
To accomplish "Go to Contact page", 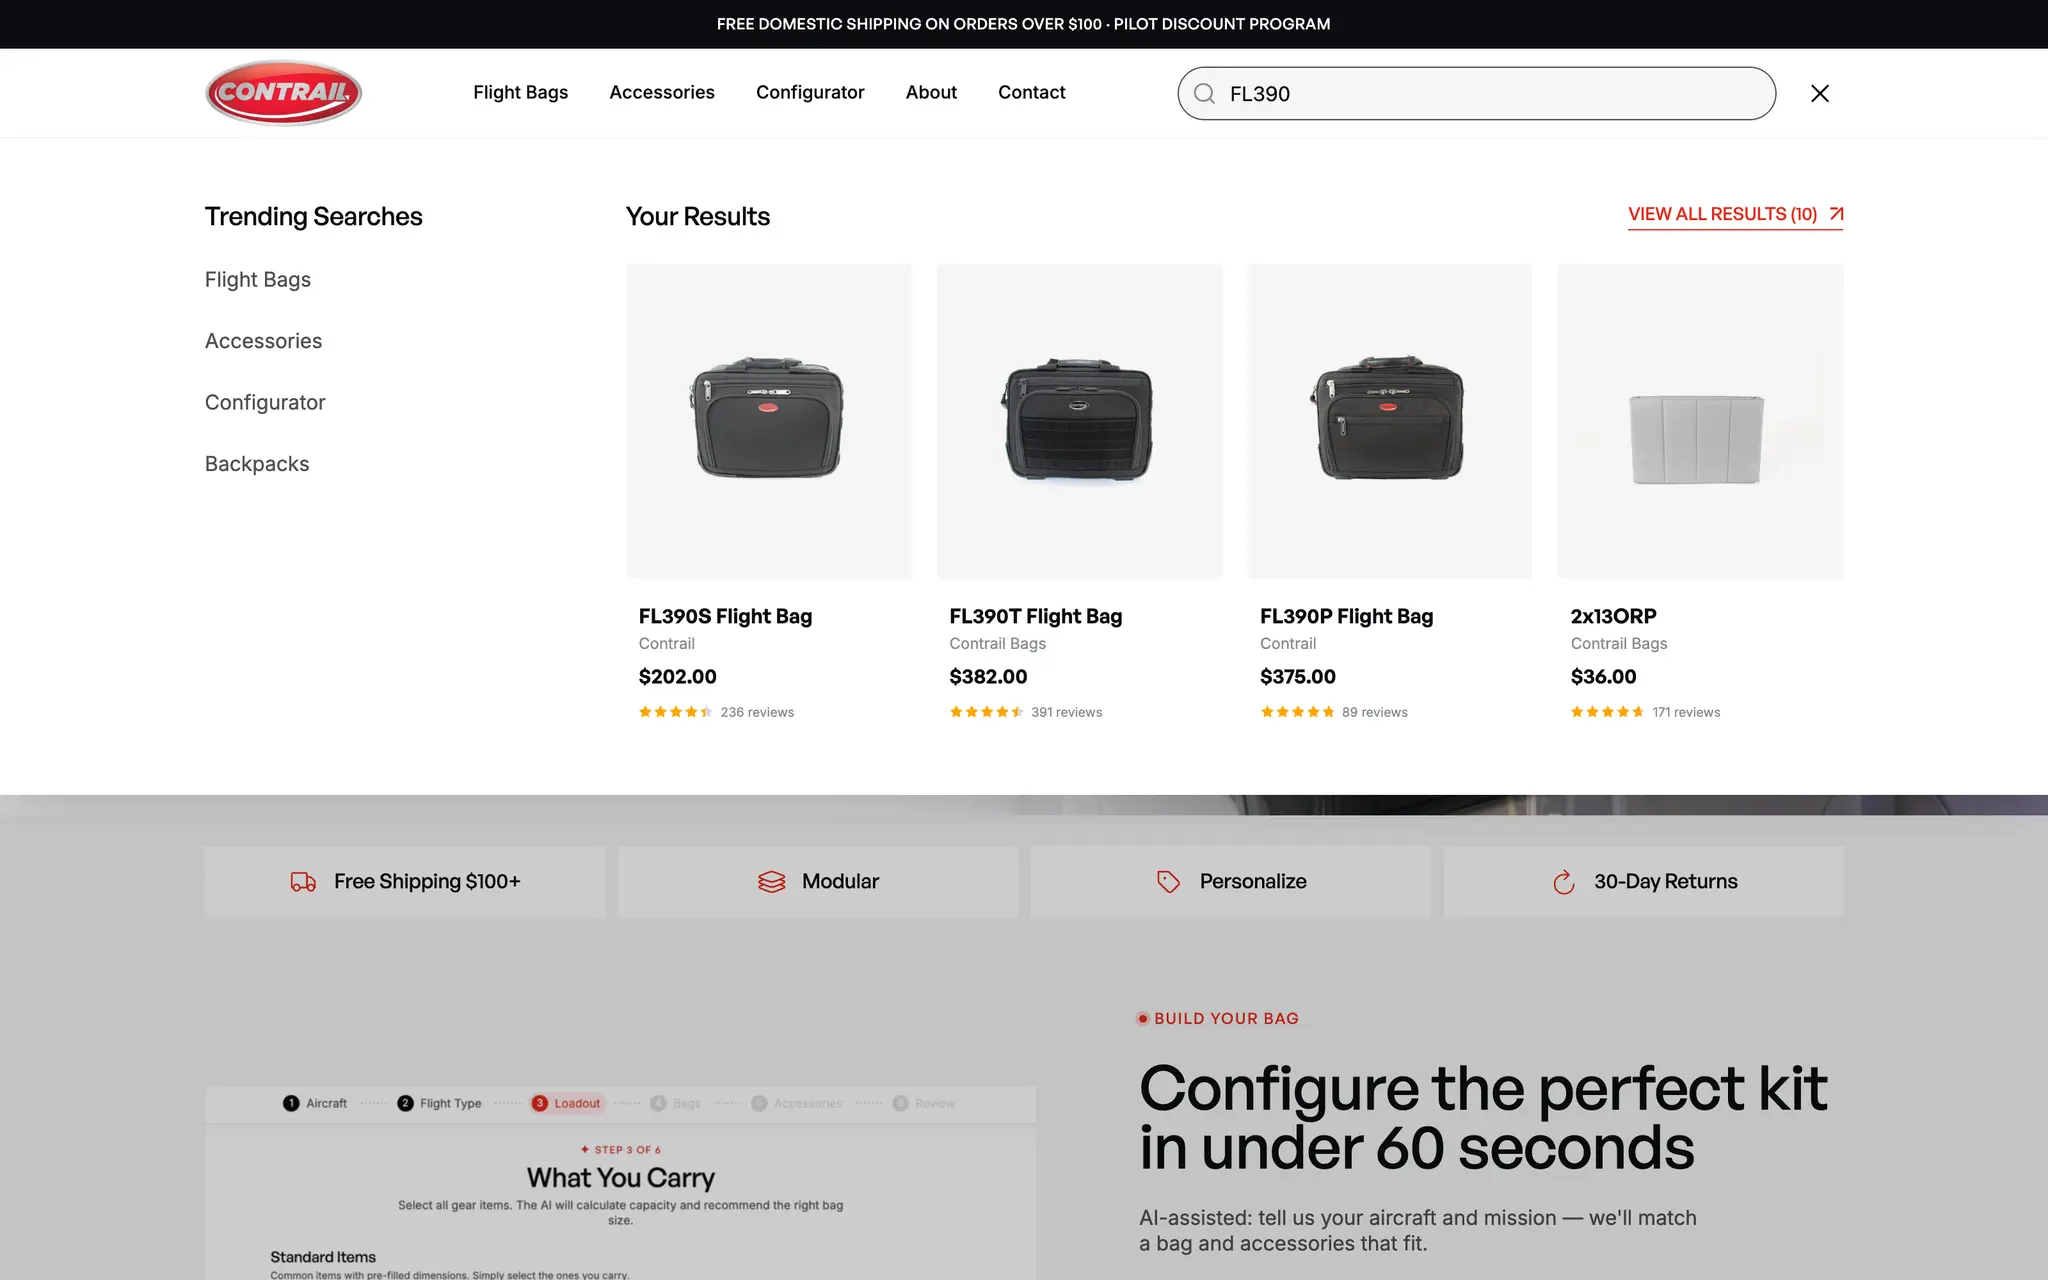I will (x=1032, y=92).
